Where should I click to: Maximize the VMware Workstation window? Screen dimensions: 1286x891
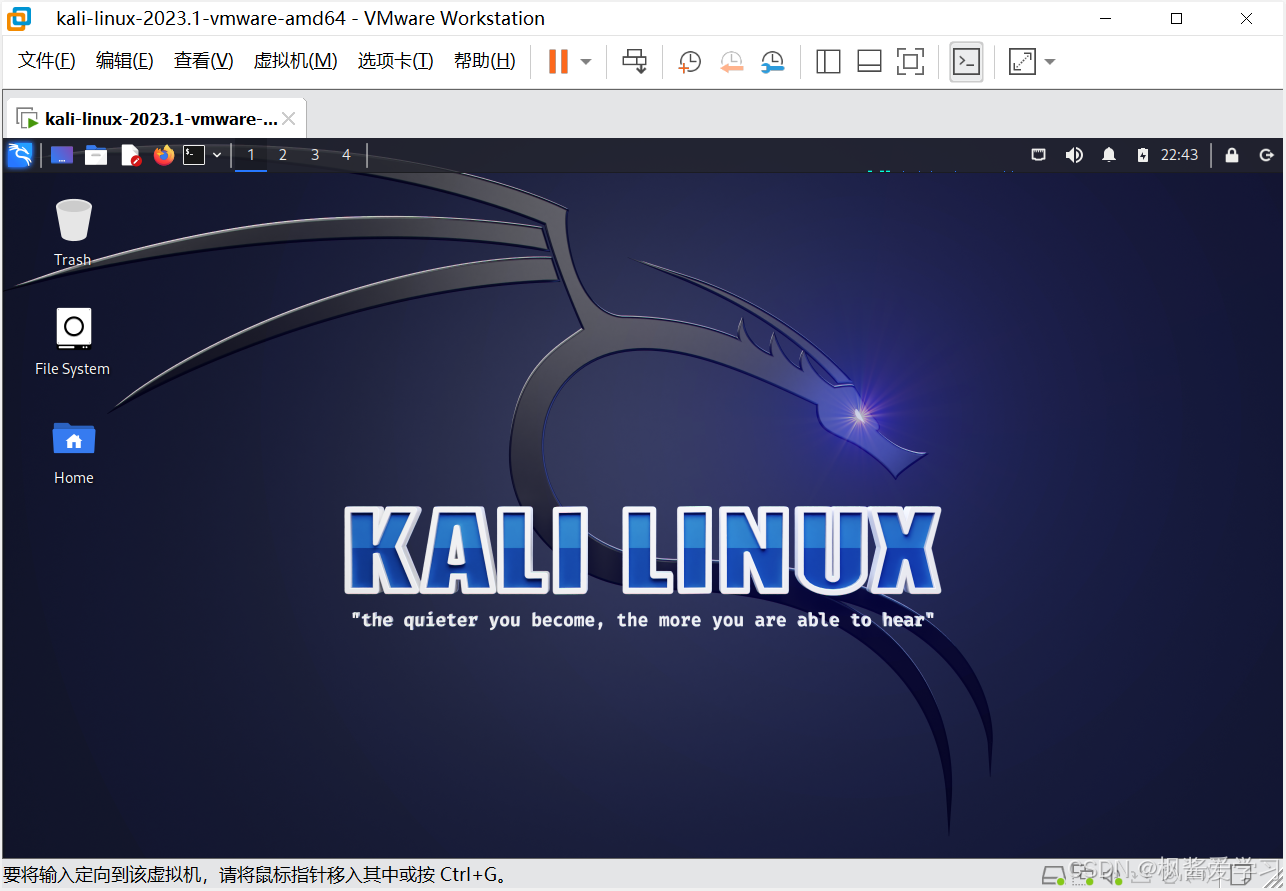click(x=1177, y=18)
